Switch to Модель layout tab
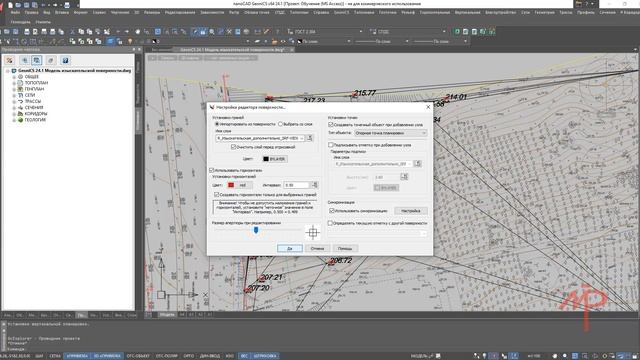Screen dimensions: 640x360 [x=167, y=315]
